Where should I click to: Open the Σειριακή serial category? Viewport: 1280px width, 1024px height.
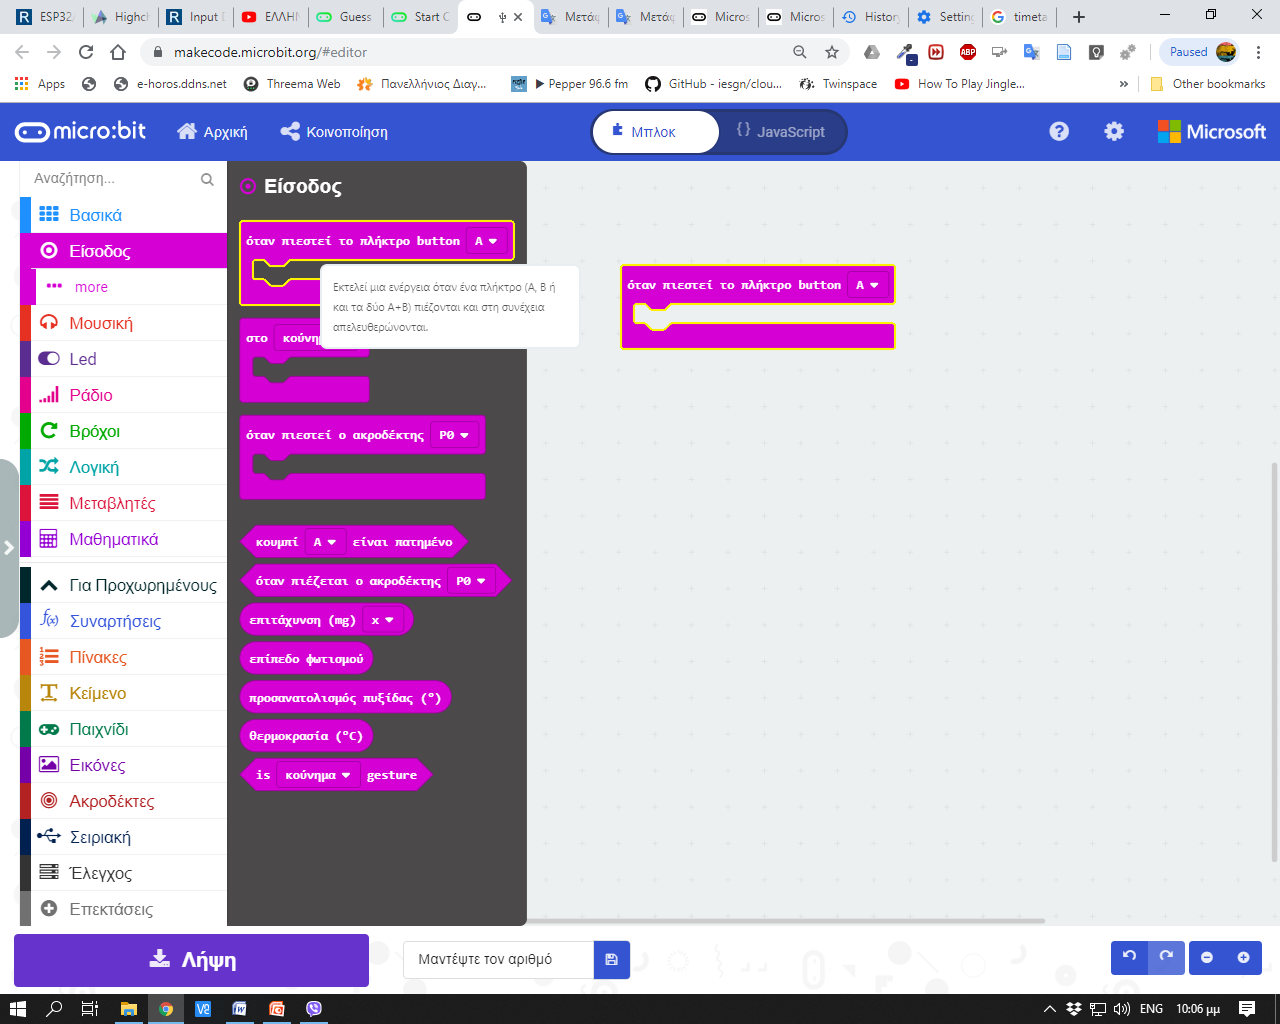(x=124, y=837)
